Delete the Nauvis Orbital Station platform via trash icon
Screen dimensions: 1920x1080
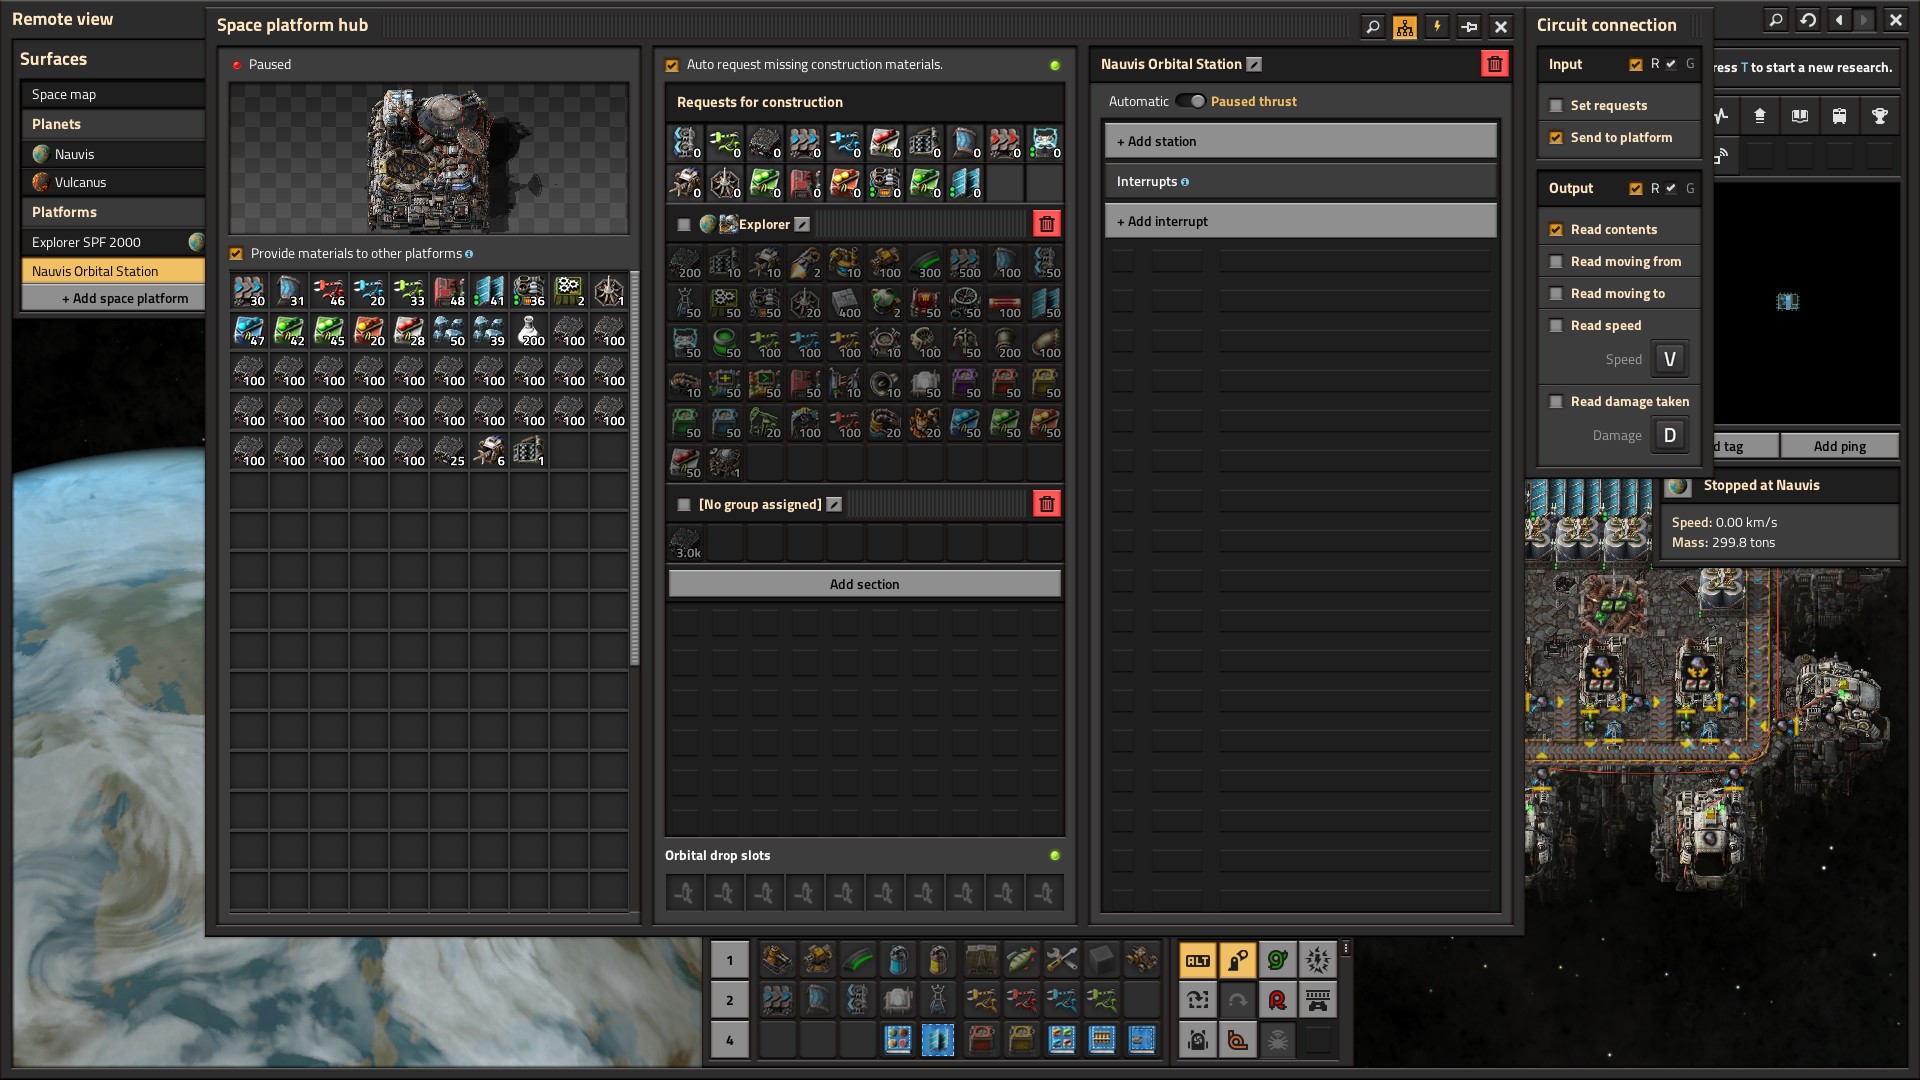1494,64
